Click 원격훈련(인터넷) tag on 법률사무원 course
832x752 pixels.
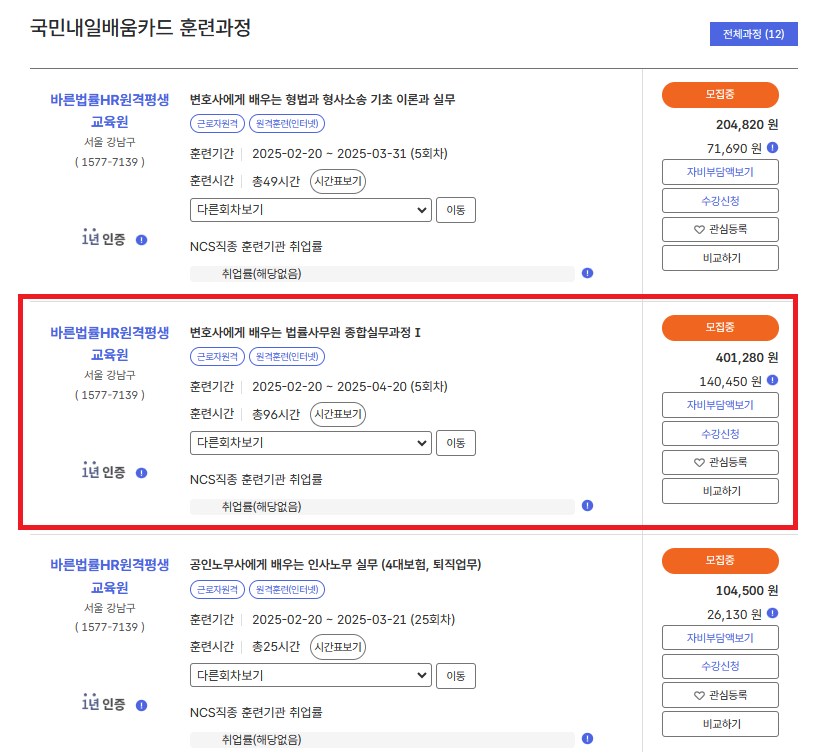[x=286, y=357]
